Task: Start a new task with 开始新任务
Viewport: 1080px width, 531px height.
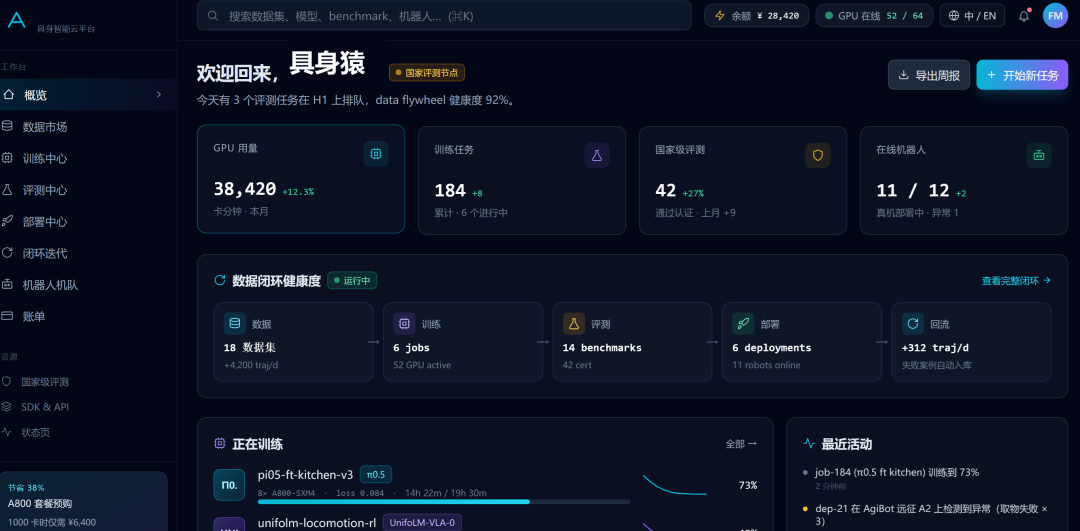Action: [x=1022, y=75]
